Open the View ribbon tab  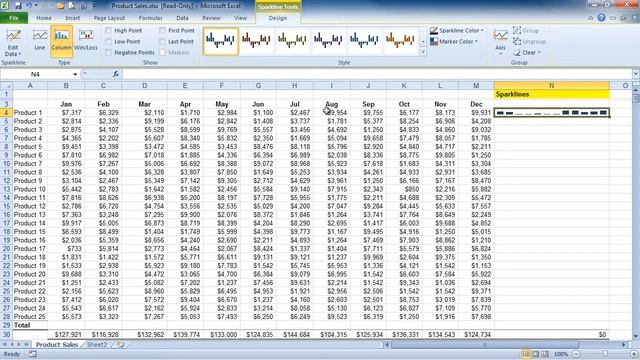240,18
